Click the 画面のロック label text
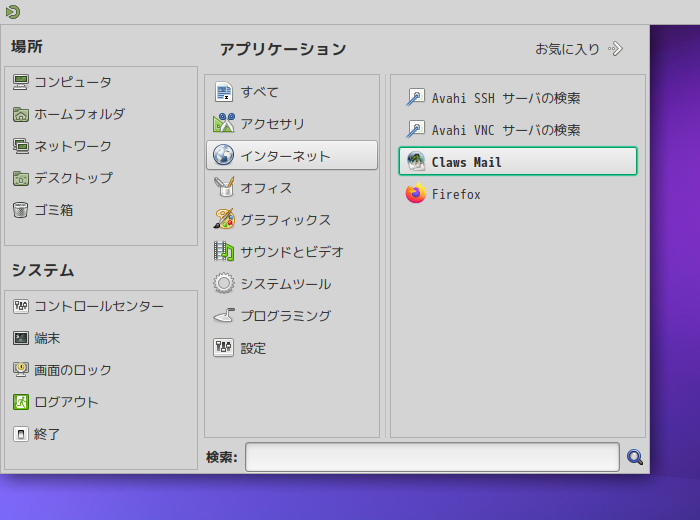The width and height of the screenshot is (700, 520). 72,370
